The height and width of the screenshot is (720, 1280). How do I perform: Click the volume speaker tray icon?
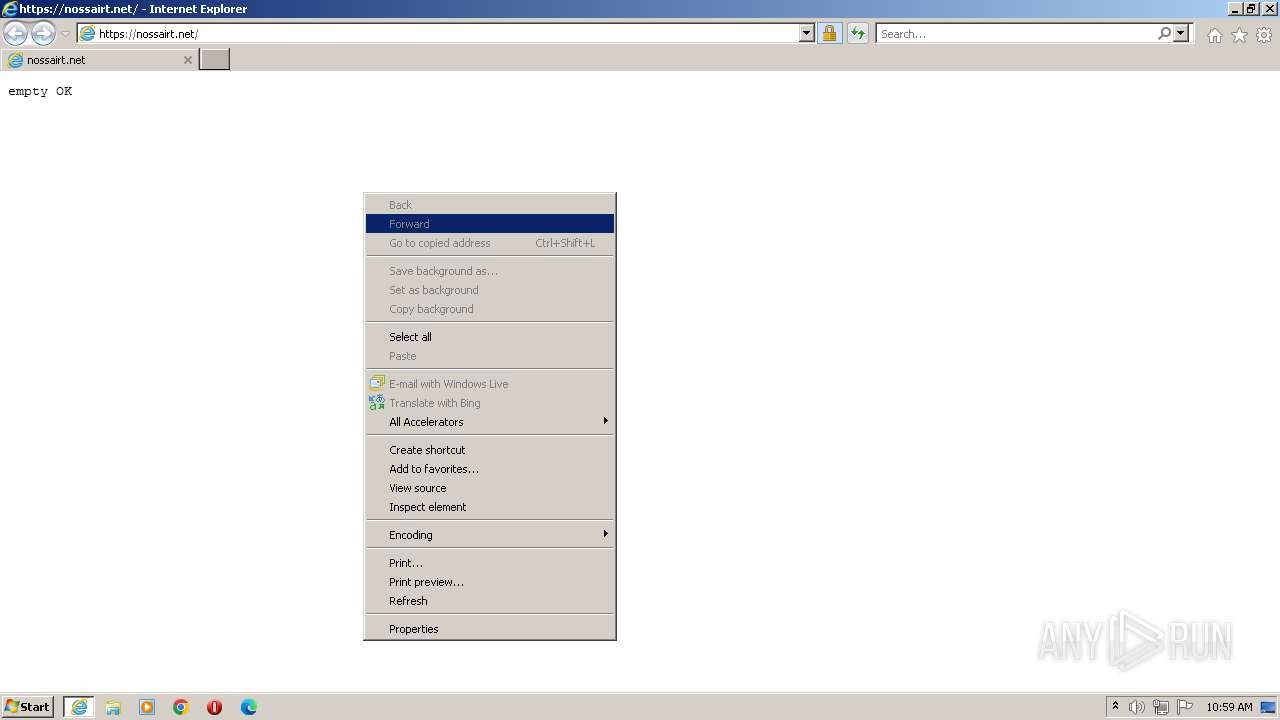[x=1137, y=707]
